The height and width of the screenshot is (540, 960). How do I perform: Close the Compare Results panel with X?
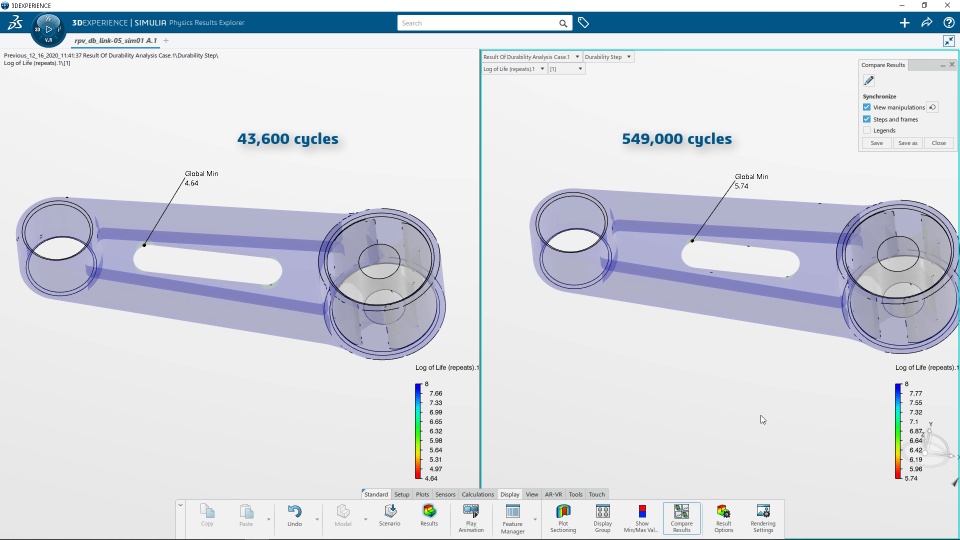pos(952,64)
